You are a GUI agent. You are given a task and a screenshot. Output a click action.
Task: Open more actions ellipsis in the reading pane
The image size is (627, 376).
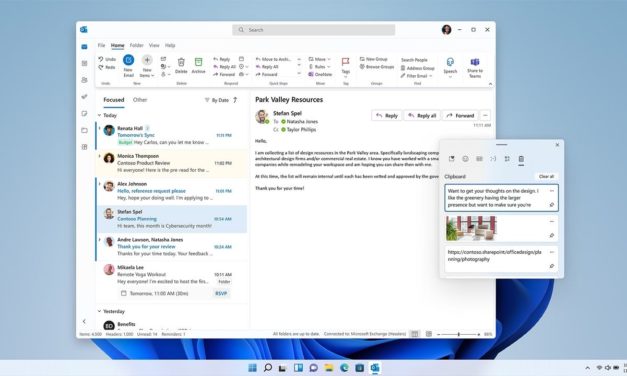pyautogui.click(x=485, y=116)
